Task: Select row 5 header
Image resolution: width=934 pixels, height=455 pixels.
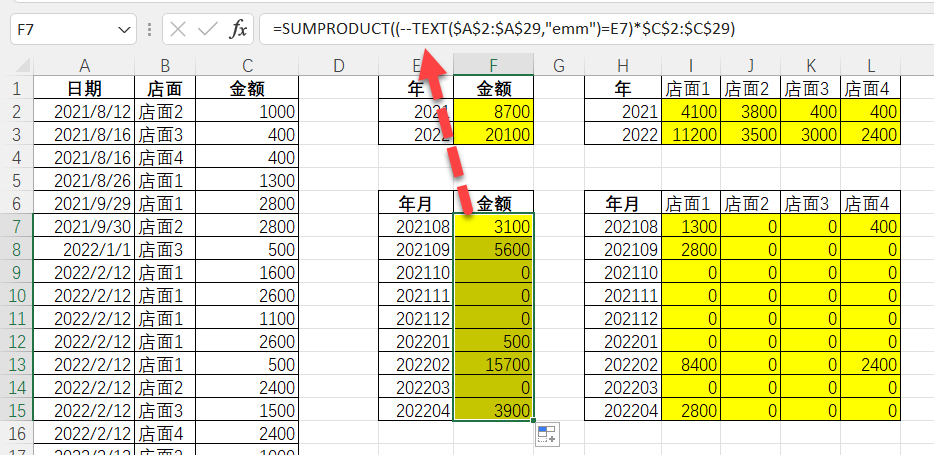Action: [17, 180]
